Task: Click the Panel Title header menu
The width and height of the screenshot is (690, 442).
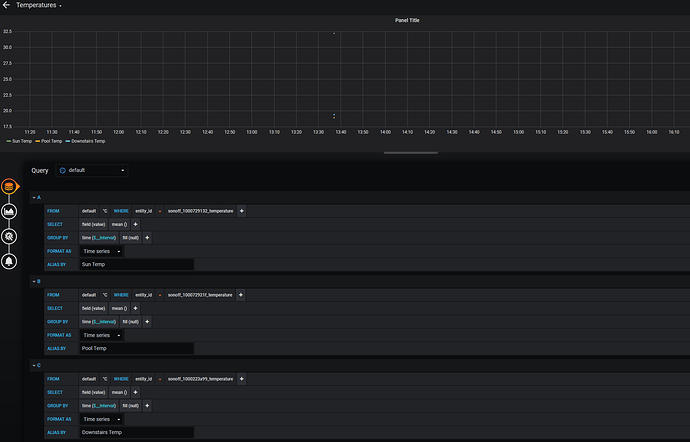Action: point(407,20)
